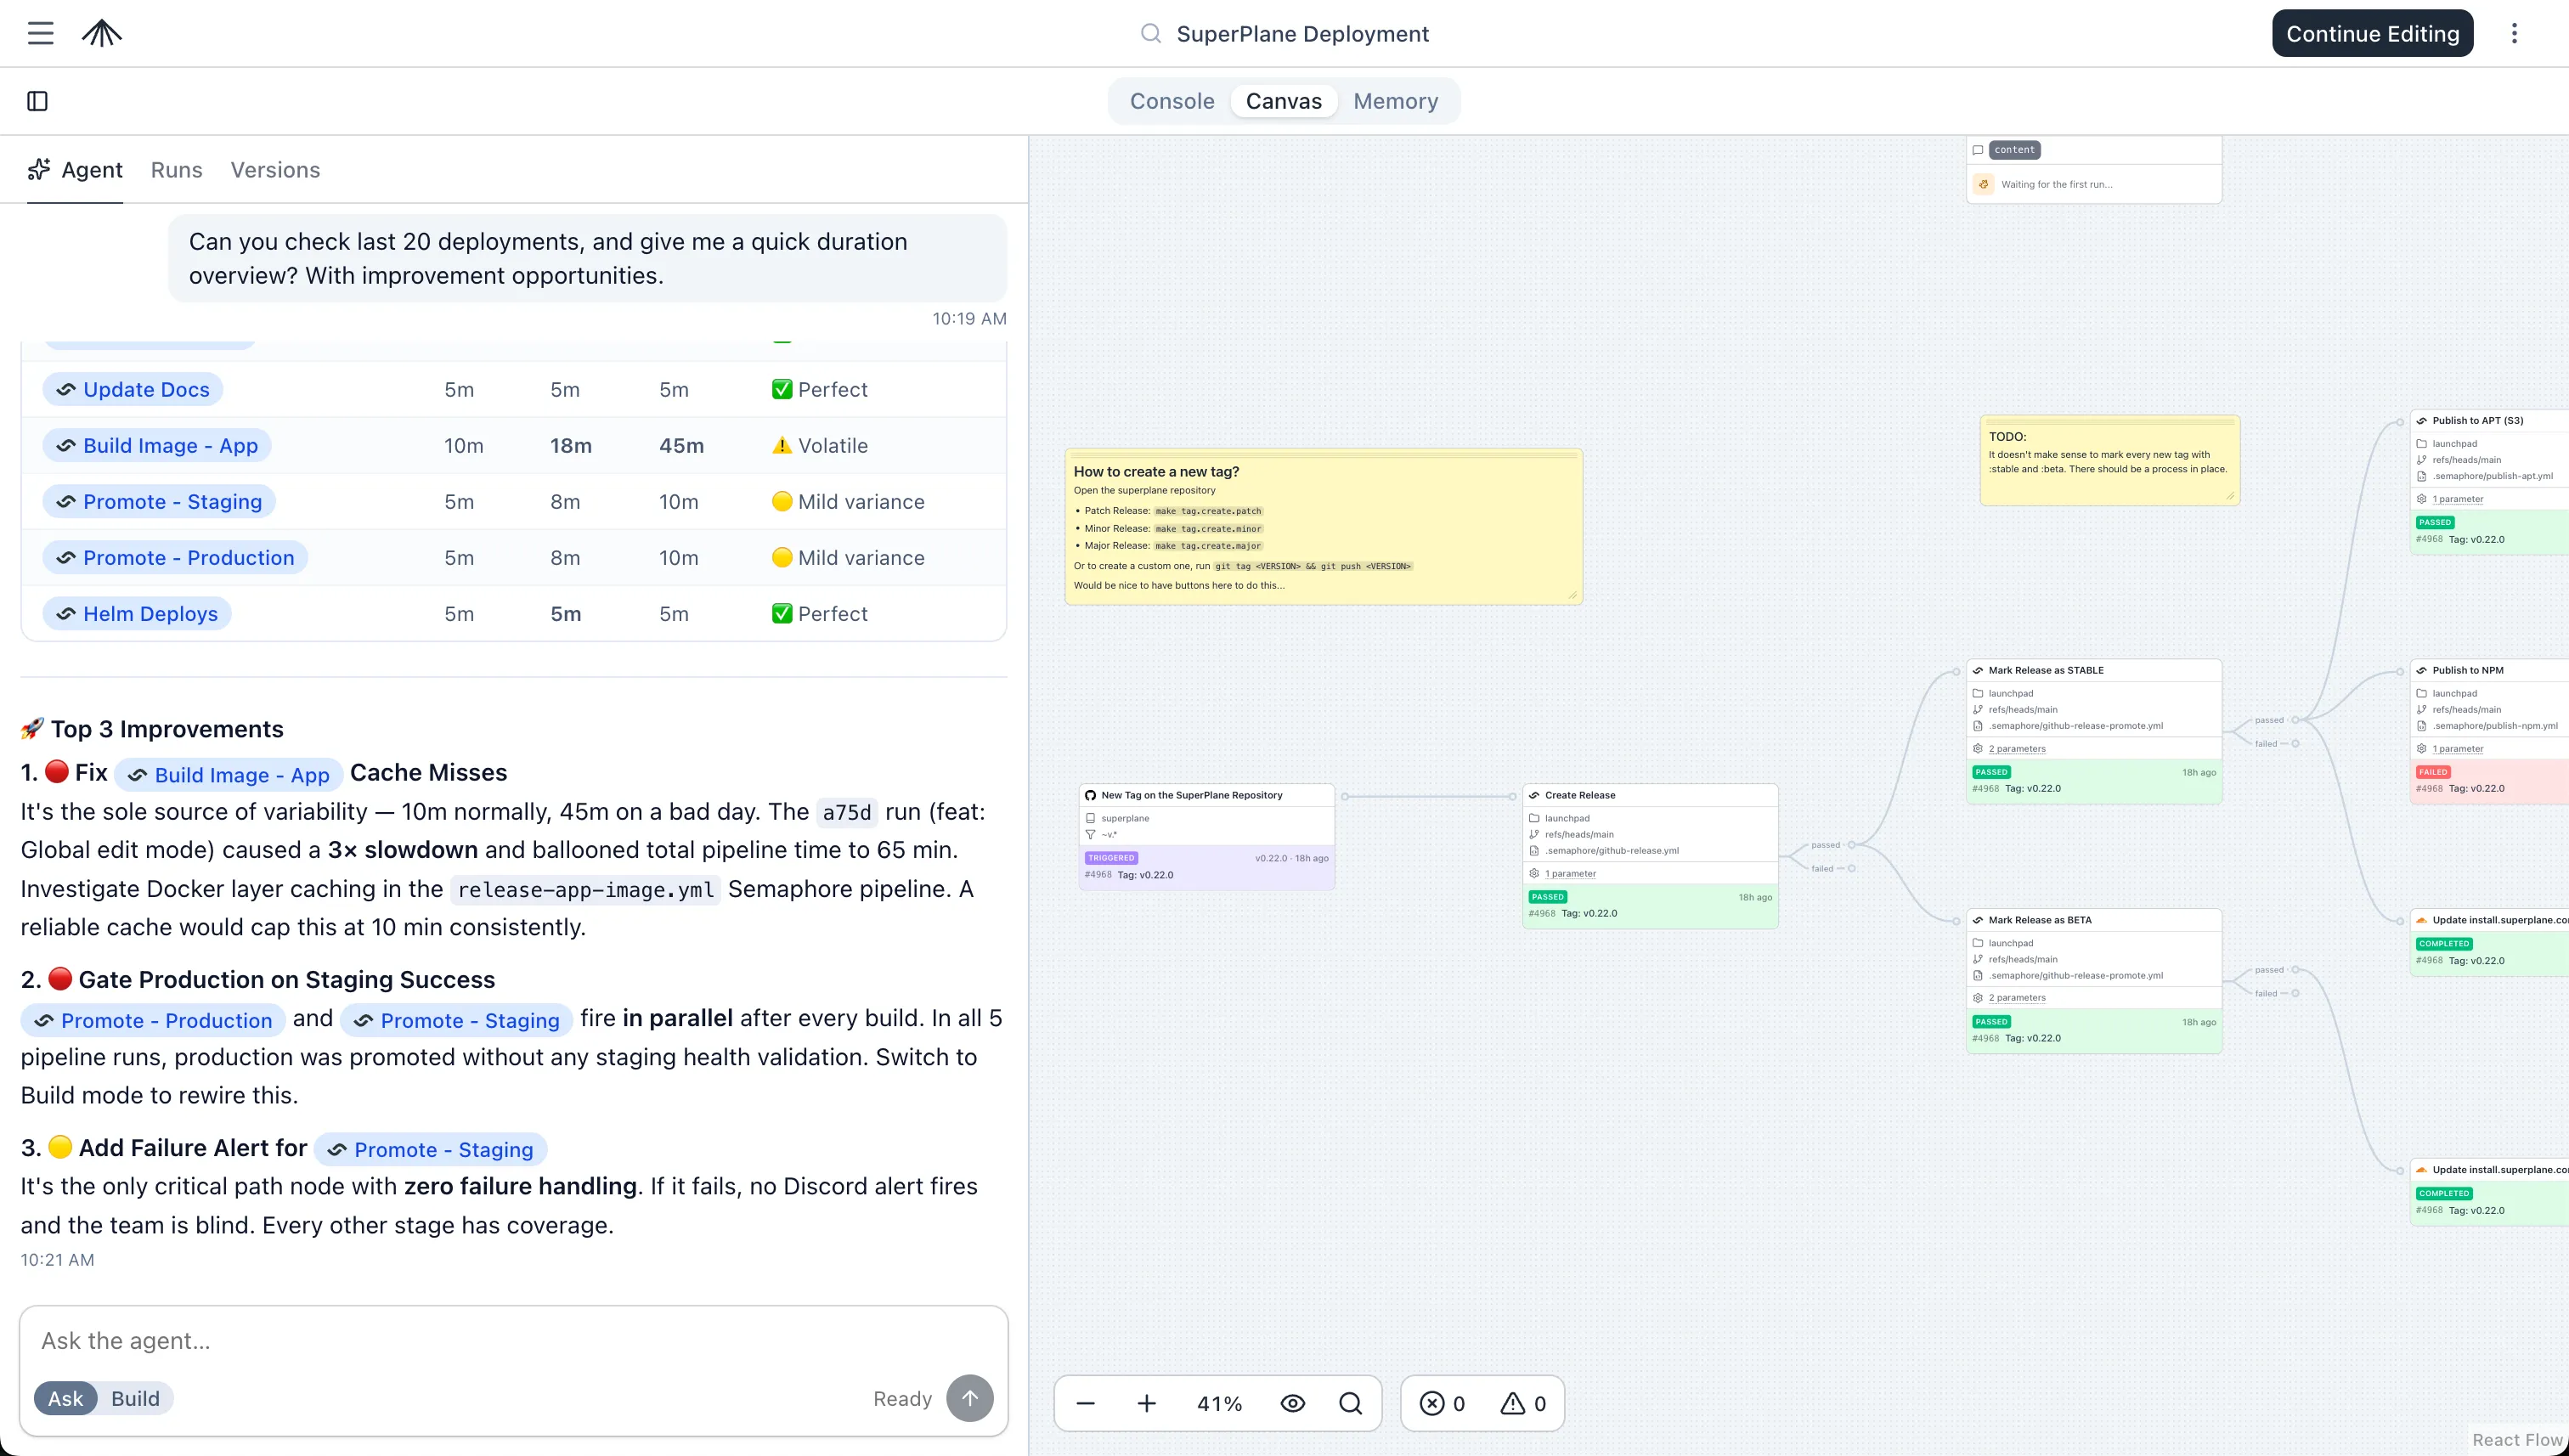Viewport: 2569px width, 1456px height.
Task: Click the content tag on top node
Action: (x=2014, y=150)
